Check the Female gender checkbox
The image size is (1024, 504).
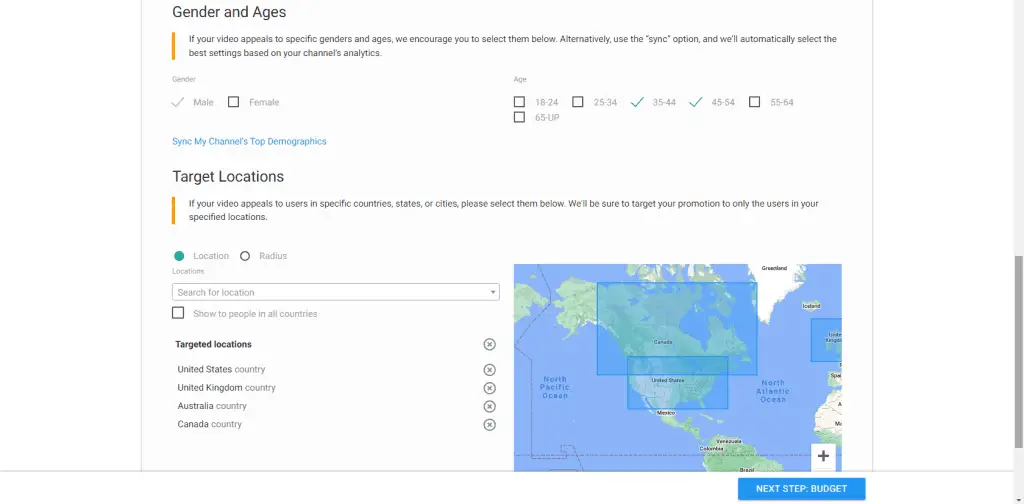[x=234, y=102]
